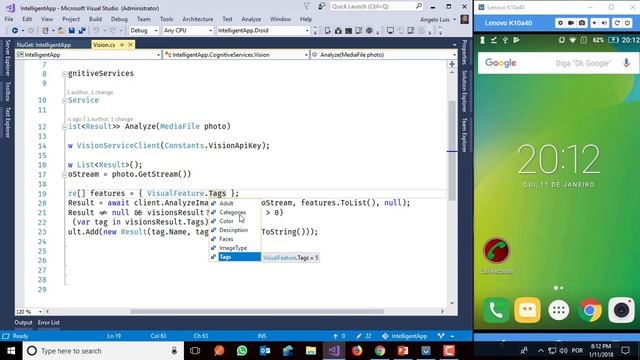
Task: Pin the Vision.cs tab
Action: 122,44
